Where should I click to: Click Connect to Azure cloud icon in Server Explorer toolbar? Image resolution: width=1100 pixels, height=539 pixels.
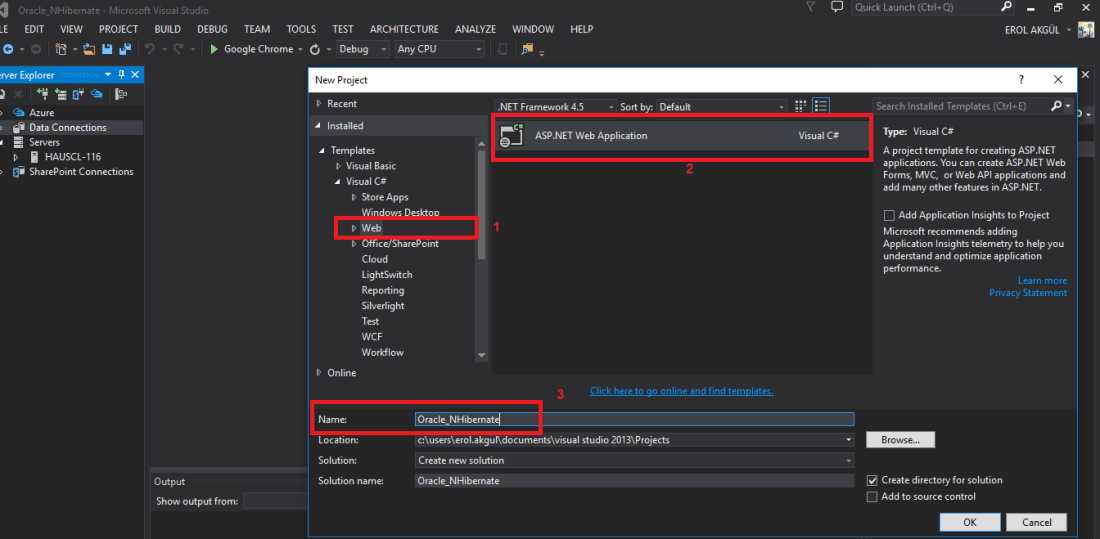point(97,93)
